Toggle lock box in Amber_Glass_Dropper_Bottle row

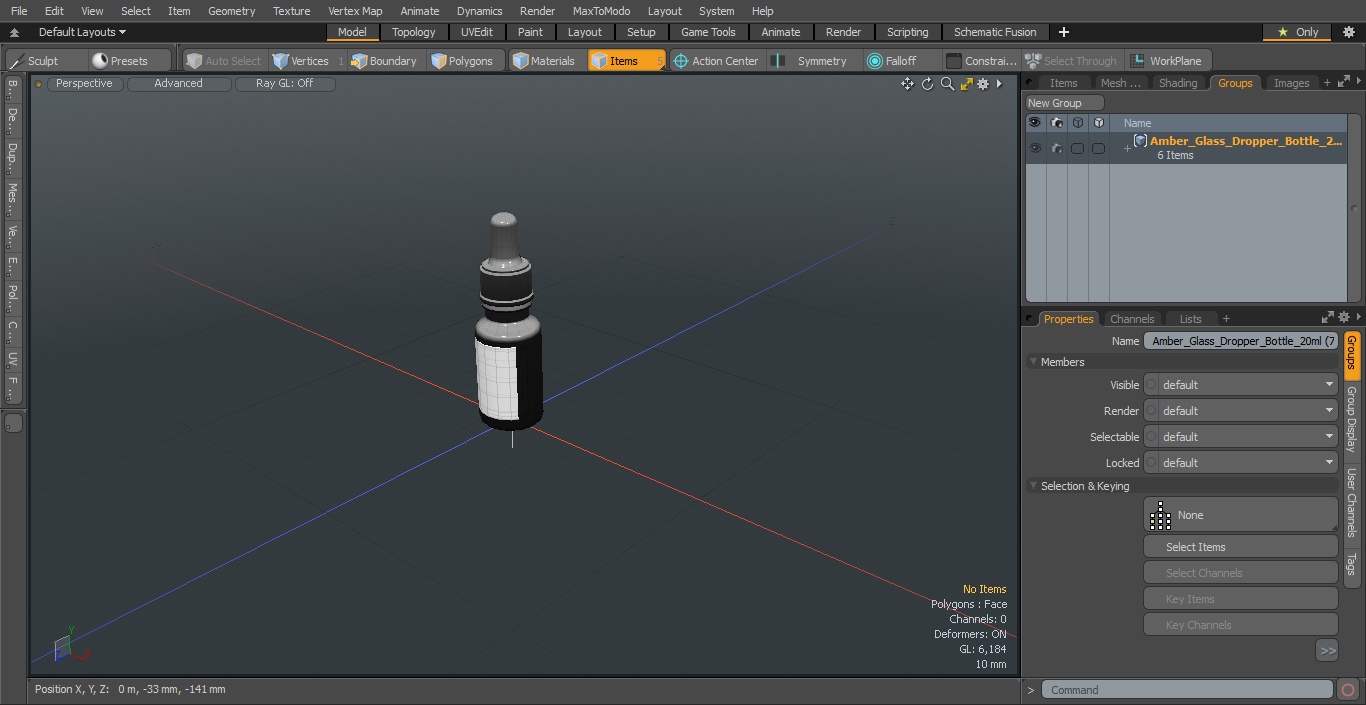click(x=1098, y=148)
